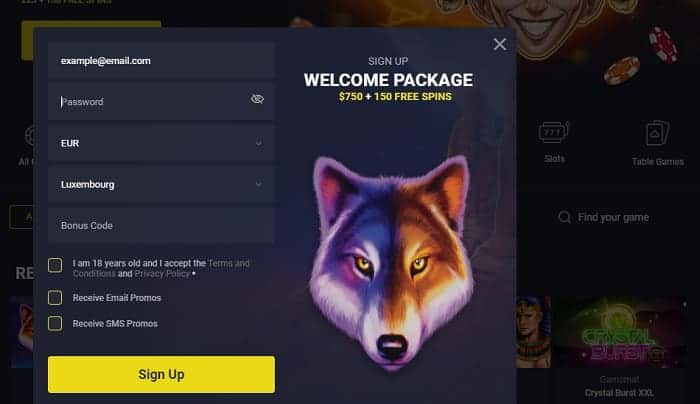Viewport: 700px width, 404px height.
Task: Focus the Bonus Code field
Action: pos(161,225)
